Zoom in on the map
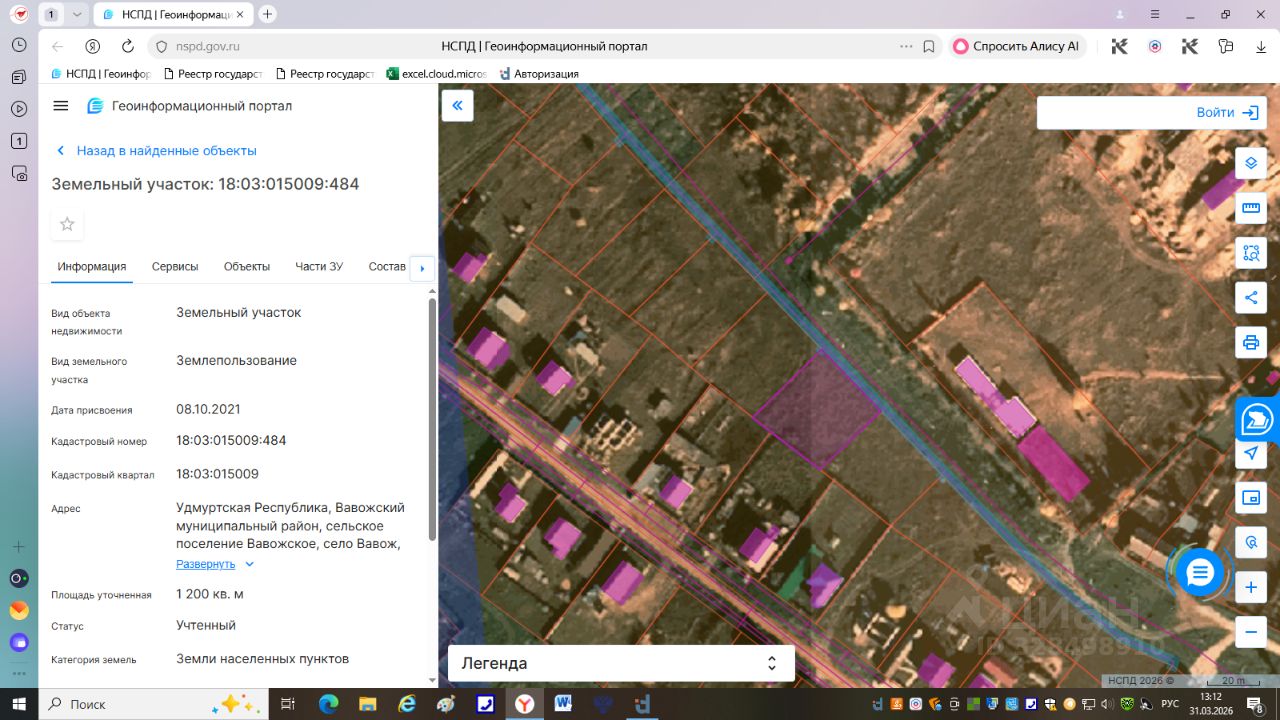The height and width of the screenshot is (720, 1280). 1250,588
